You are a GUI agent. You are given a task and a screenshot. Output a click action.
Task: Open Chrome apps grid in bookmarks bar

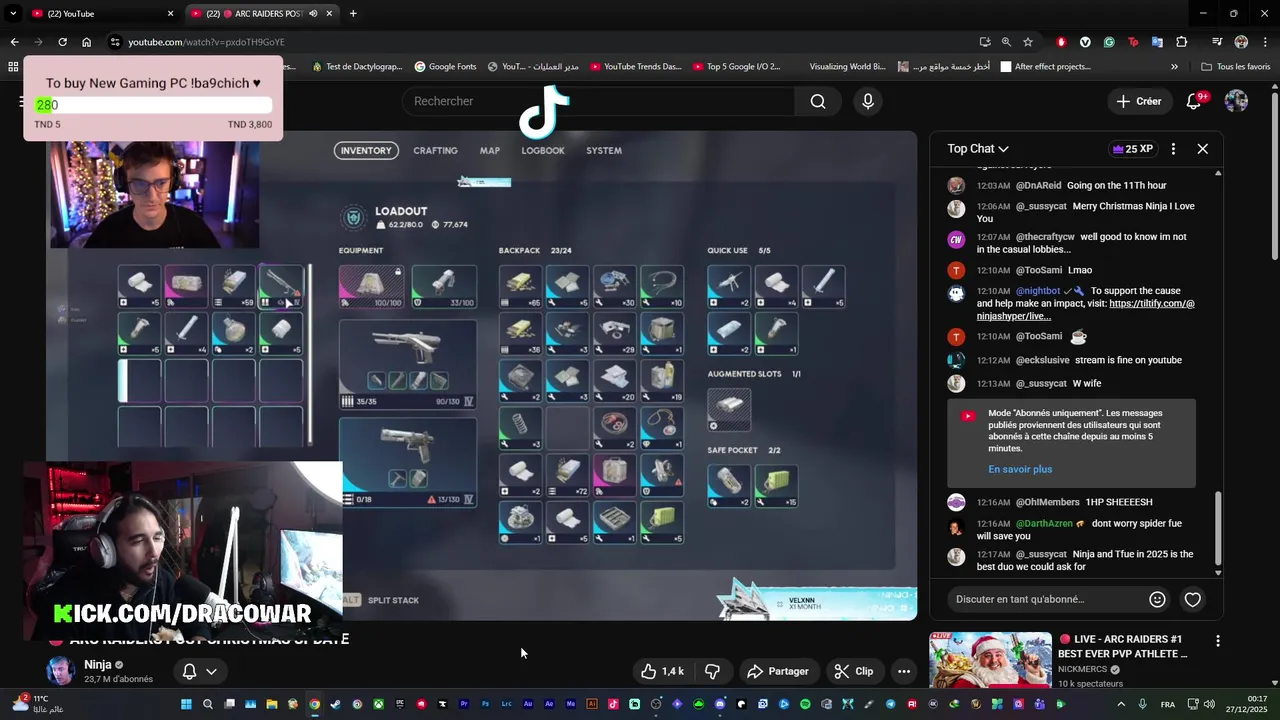(13, 67)
